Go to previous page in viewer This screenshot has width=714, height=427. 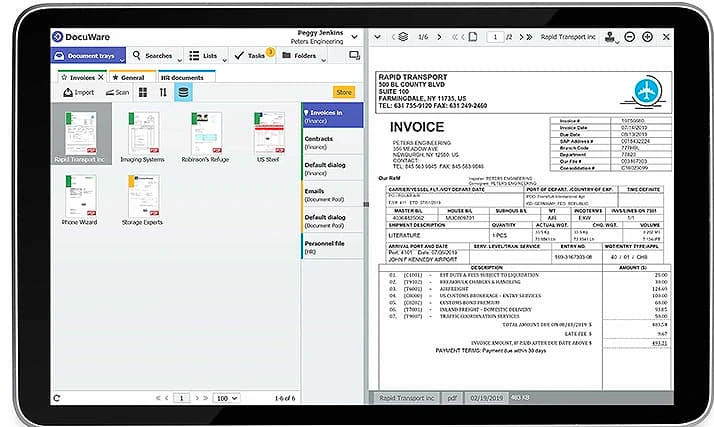pos(463,37)
